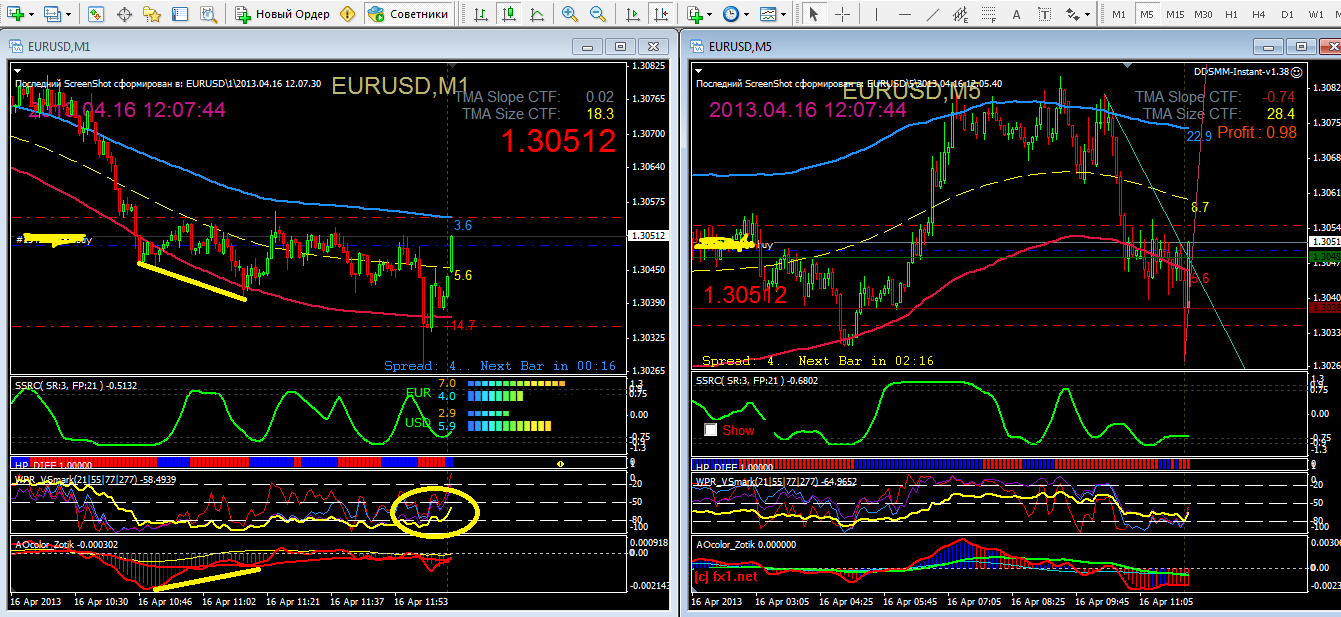The height and width of the screenshot is (617, 1341).
Task: Click Profit : 0.98 label in M5 chart
Action: tap(1257, 132)
